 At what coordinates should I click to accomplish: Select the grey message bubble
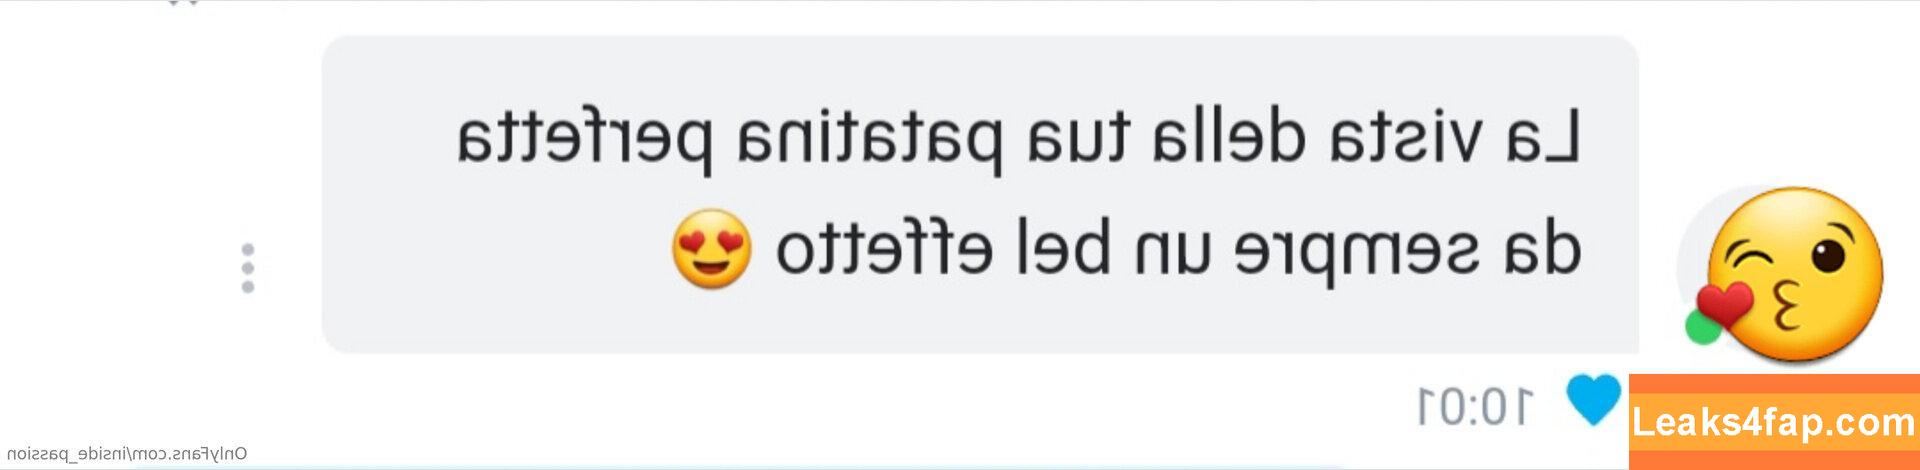click(980, 194)
